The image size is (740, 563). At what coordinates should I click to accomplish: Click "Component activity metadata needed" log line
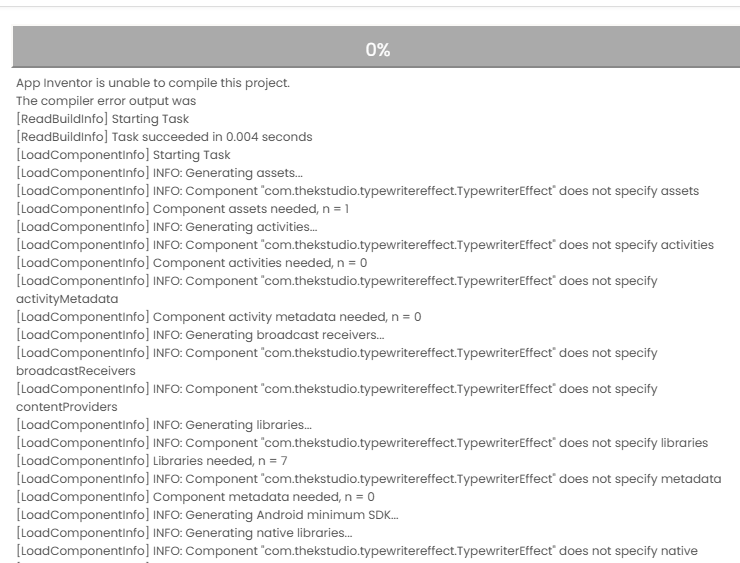[x=250, y=317]
